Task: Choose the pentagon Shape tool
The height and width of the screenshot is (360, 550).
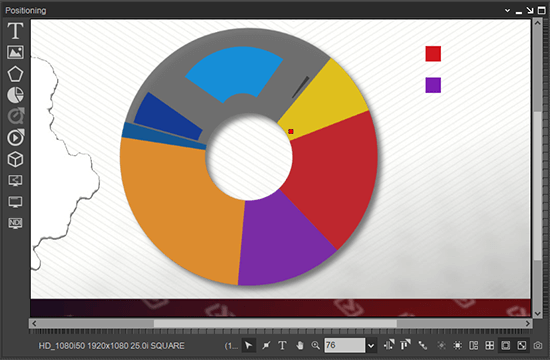Action: 15,74
